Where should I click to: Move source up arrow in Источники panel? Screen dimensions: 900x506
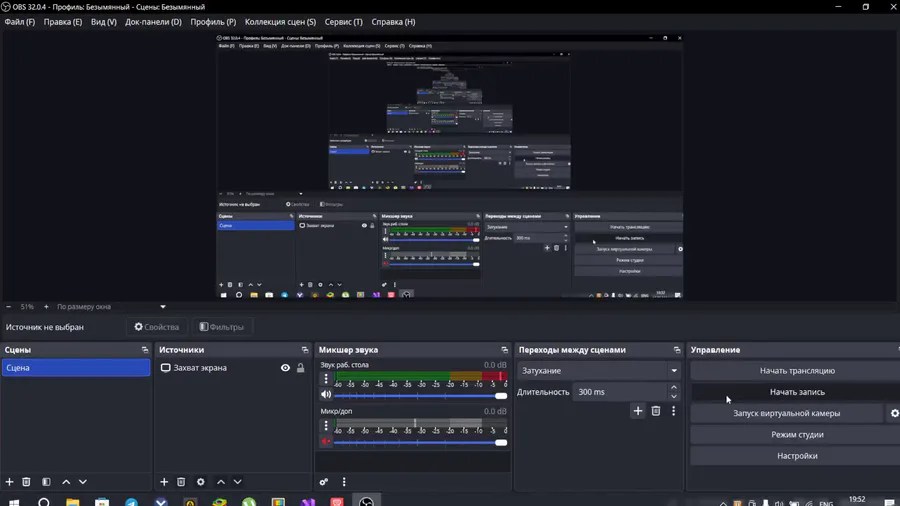(221, 482)
